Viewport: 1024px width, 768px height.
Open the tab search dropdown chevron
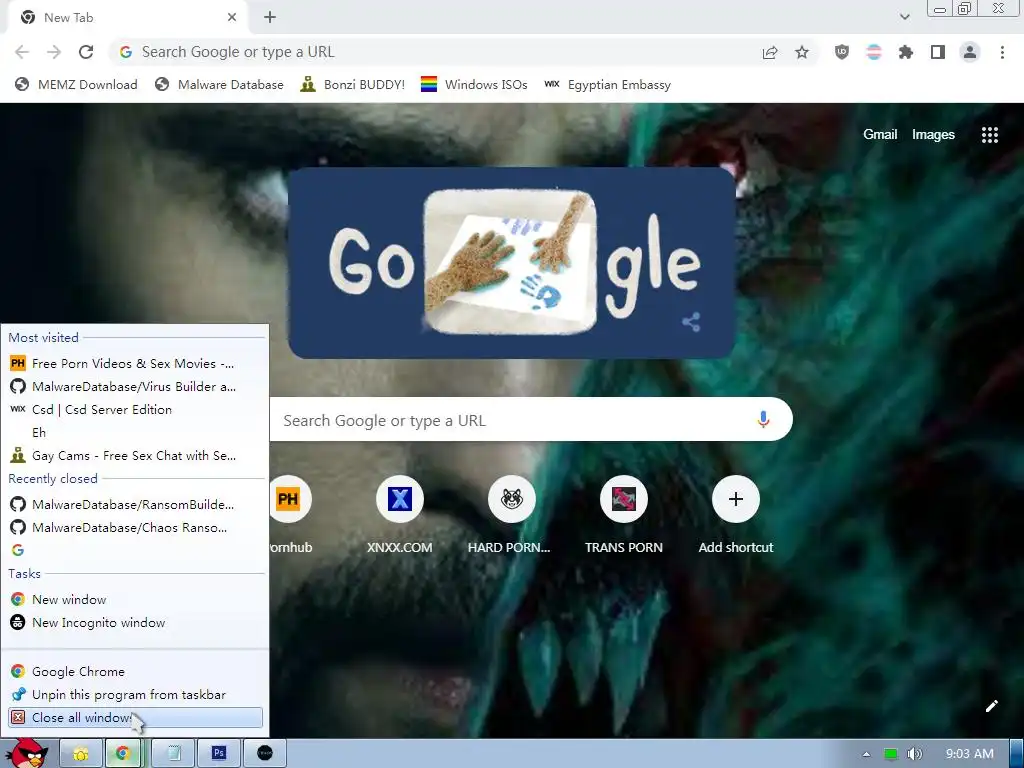904,17
